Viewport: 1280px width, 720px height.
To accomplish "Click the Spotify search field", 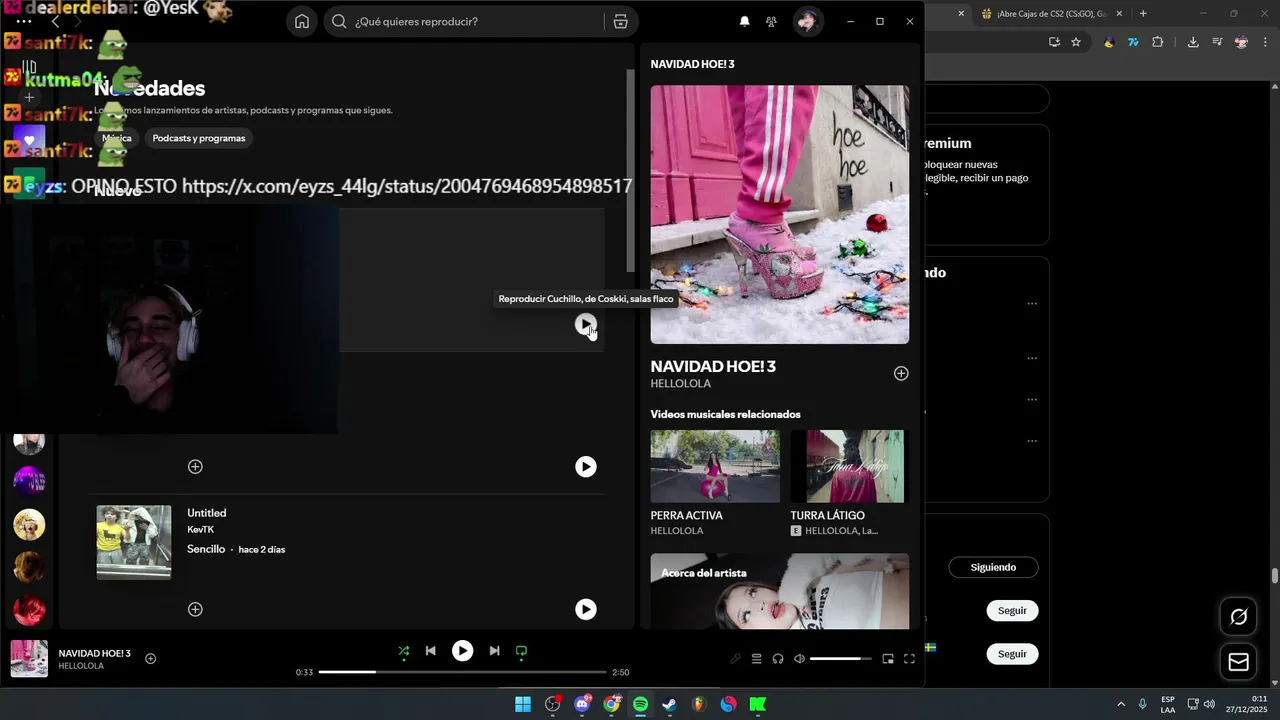I will tap(465, 22).
